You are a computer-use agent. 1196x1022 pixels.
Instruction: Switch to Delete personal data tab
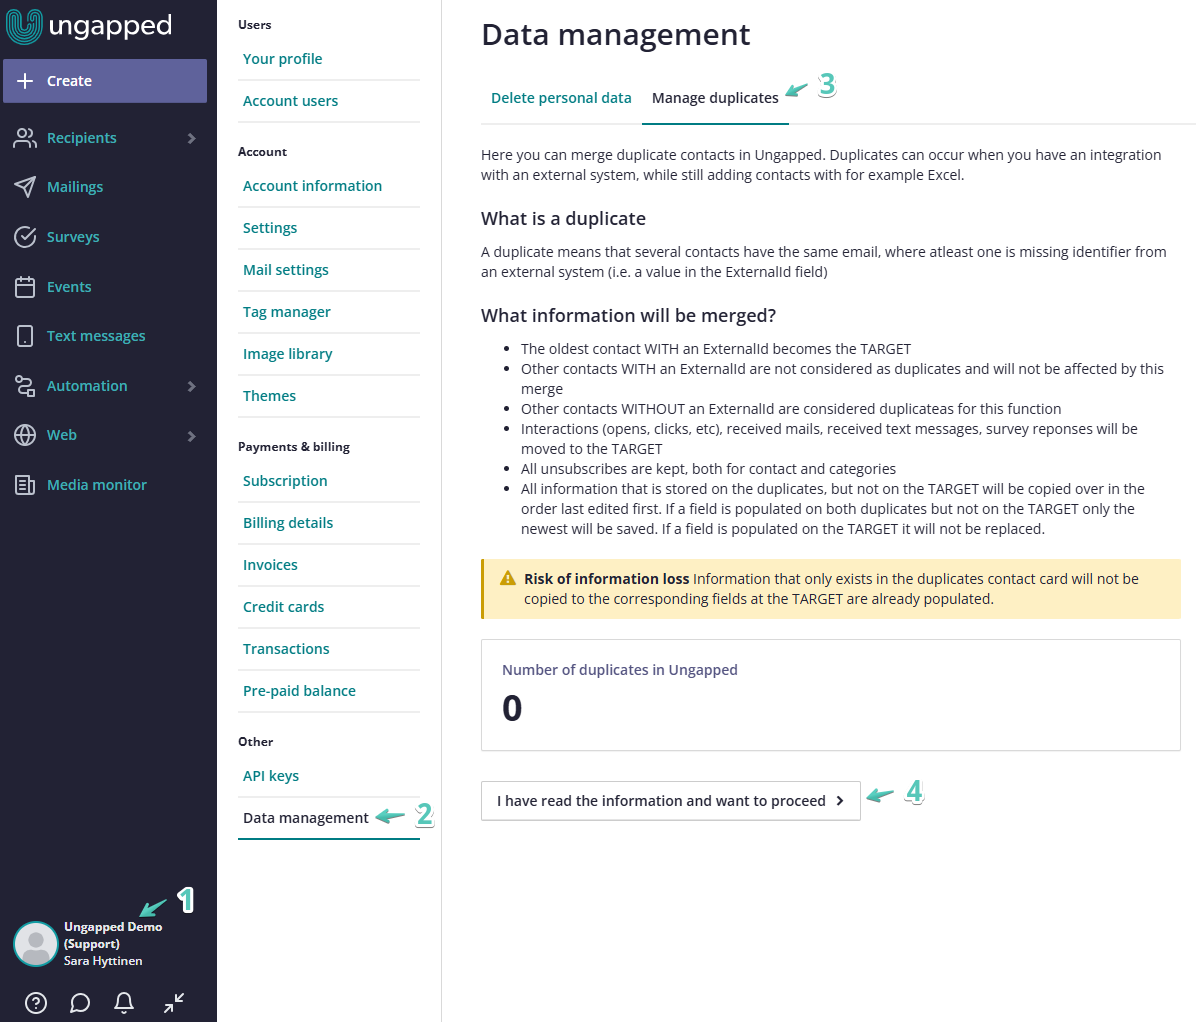point(561,98)
